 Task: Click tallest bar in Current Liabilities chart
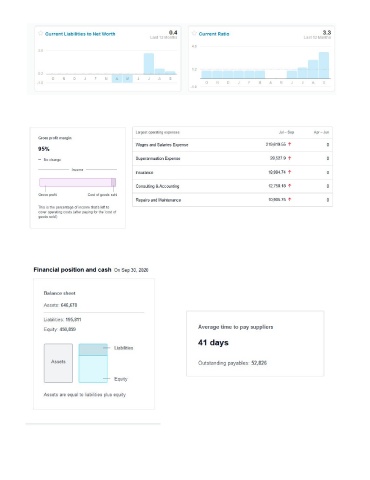point(149,64)
